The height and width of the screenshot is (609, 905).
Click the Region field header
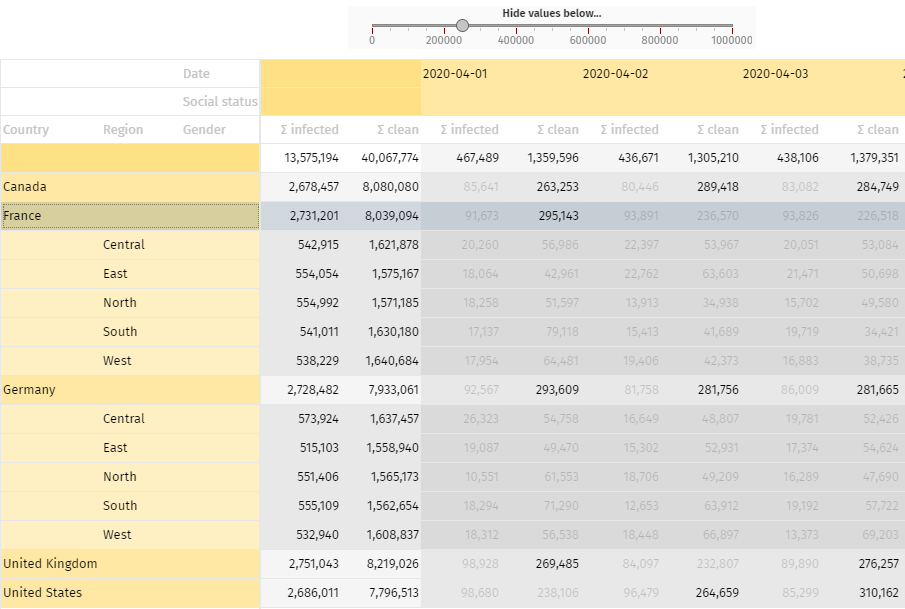[123, 130]
